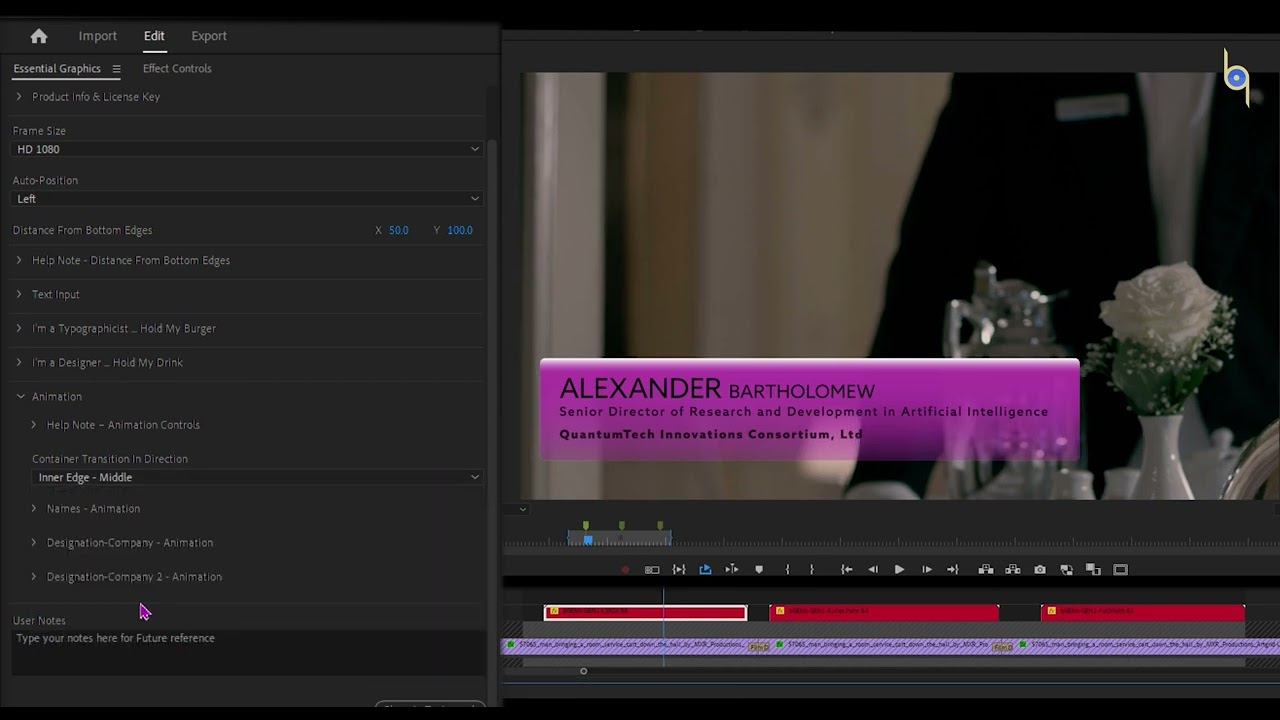
Task: Expand I'm a Designer … Hold My Drink
Action: click(19, 363)
